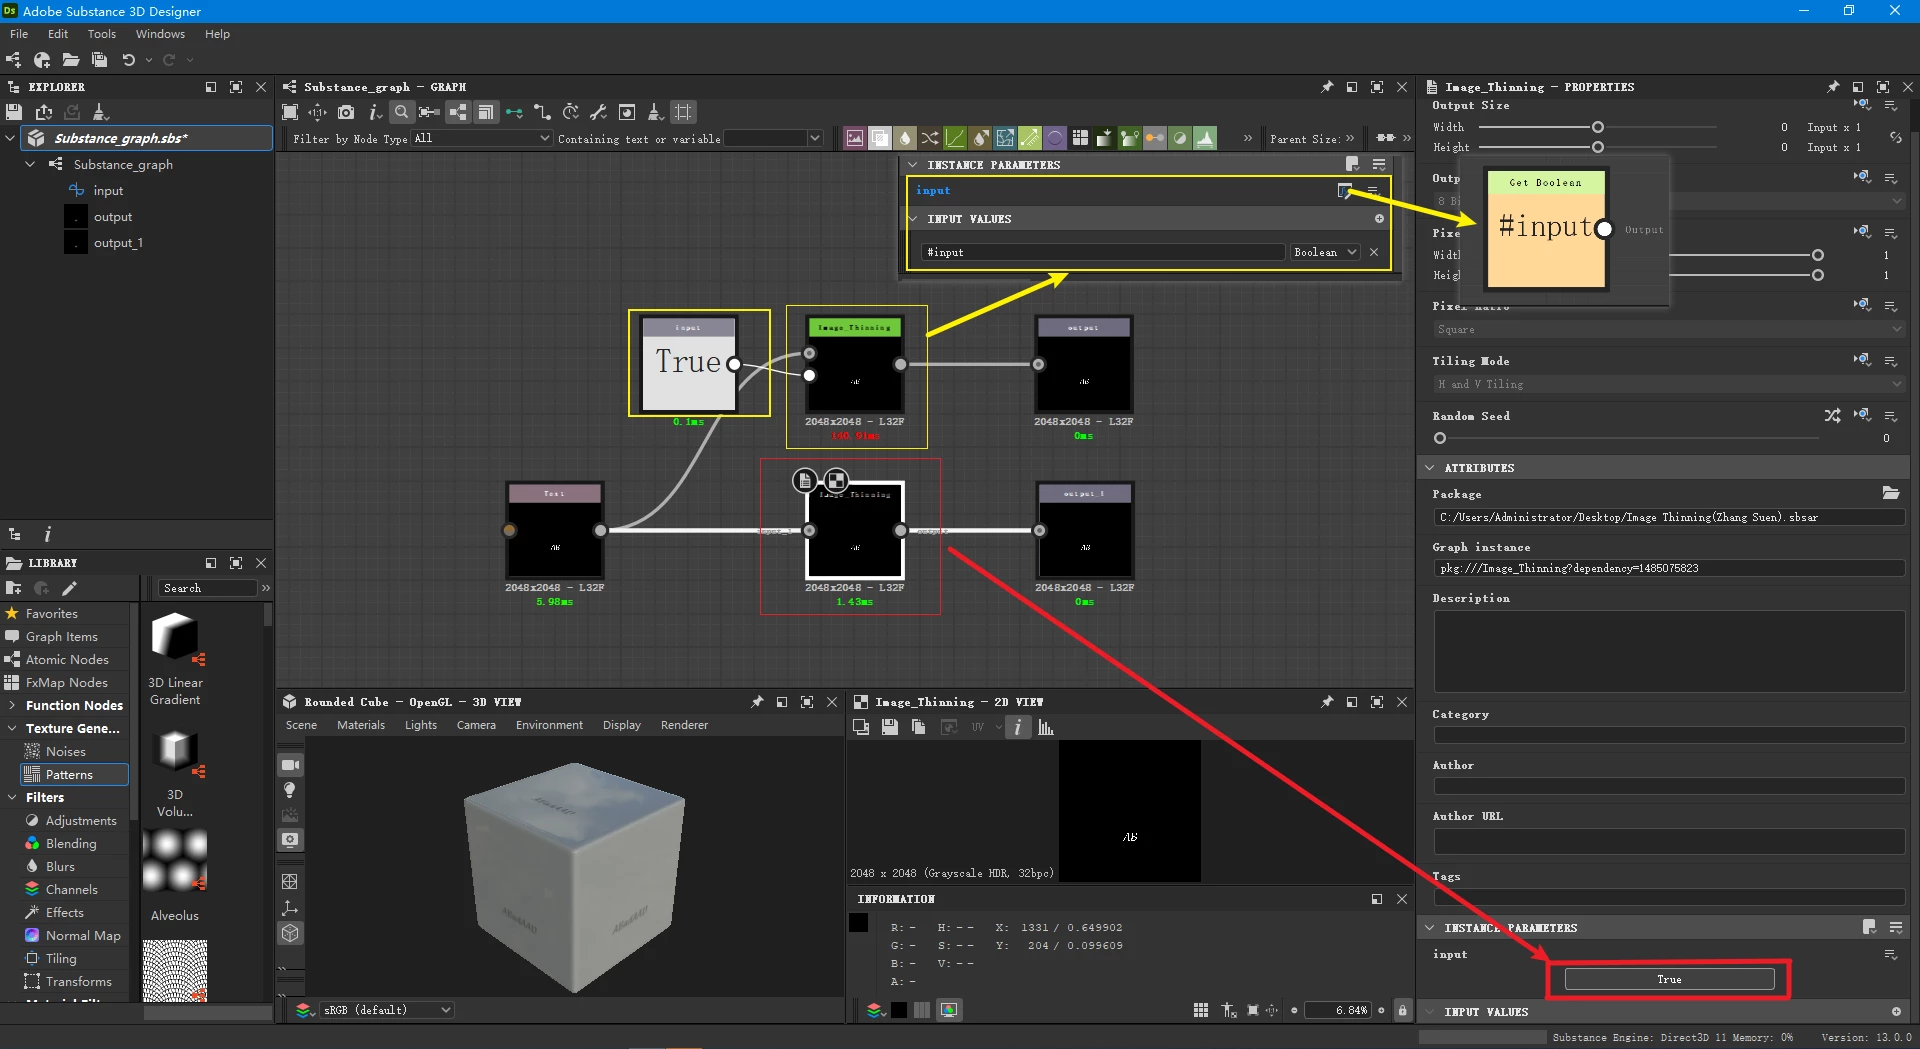Add a Uniform Color node (droplet icon)
Viewport: 1920px width, 1049px height.
905,138
